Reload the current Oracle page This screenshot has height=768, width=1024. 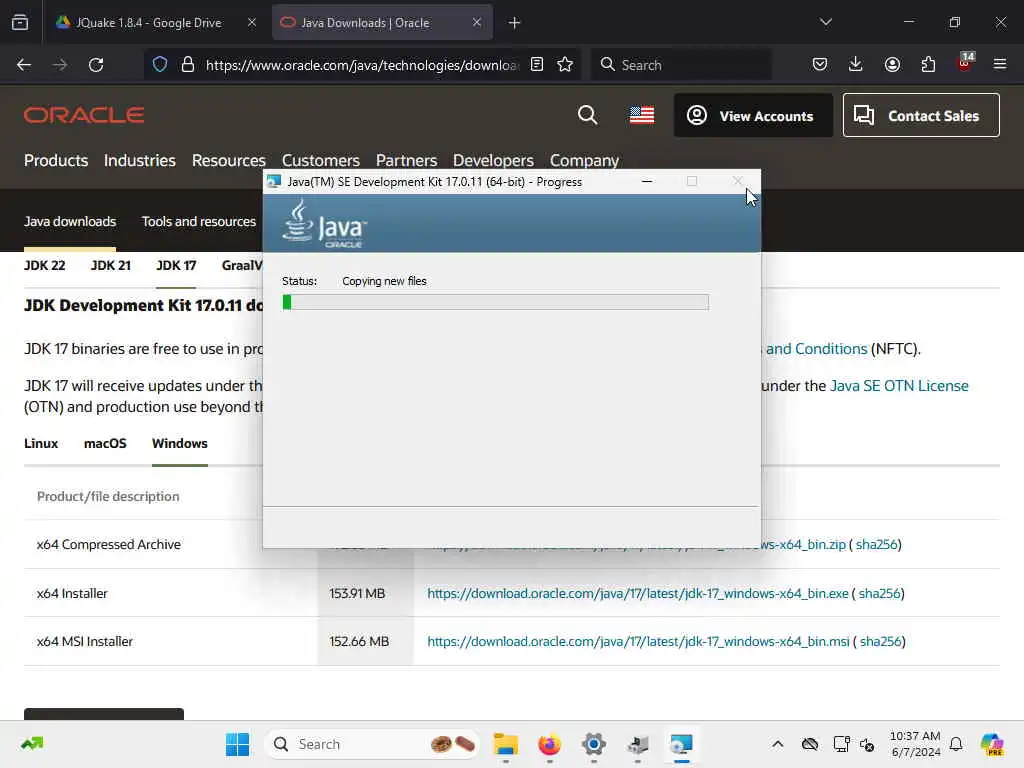pyautogui.click(x=96, y=65)
